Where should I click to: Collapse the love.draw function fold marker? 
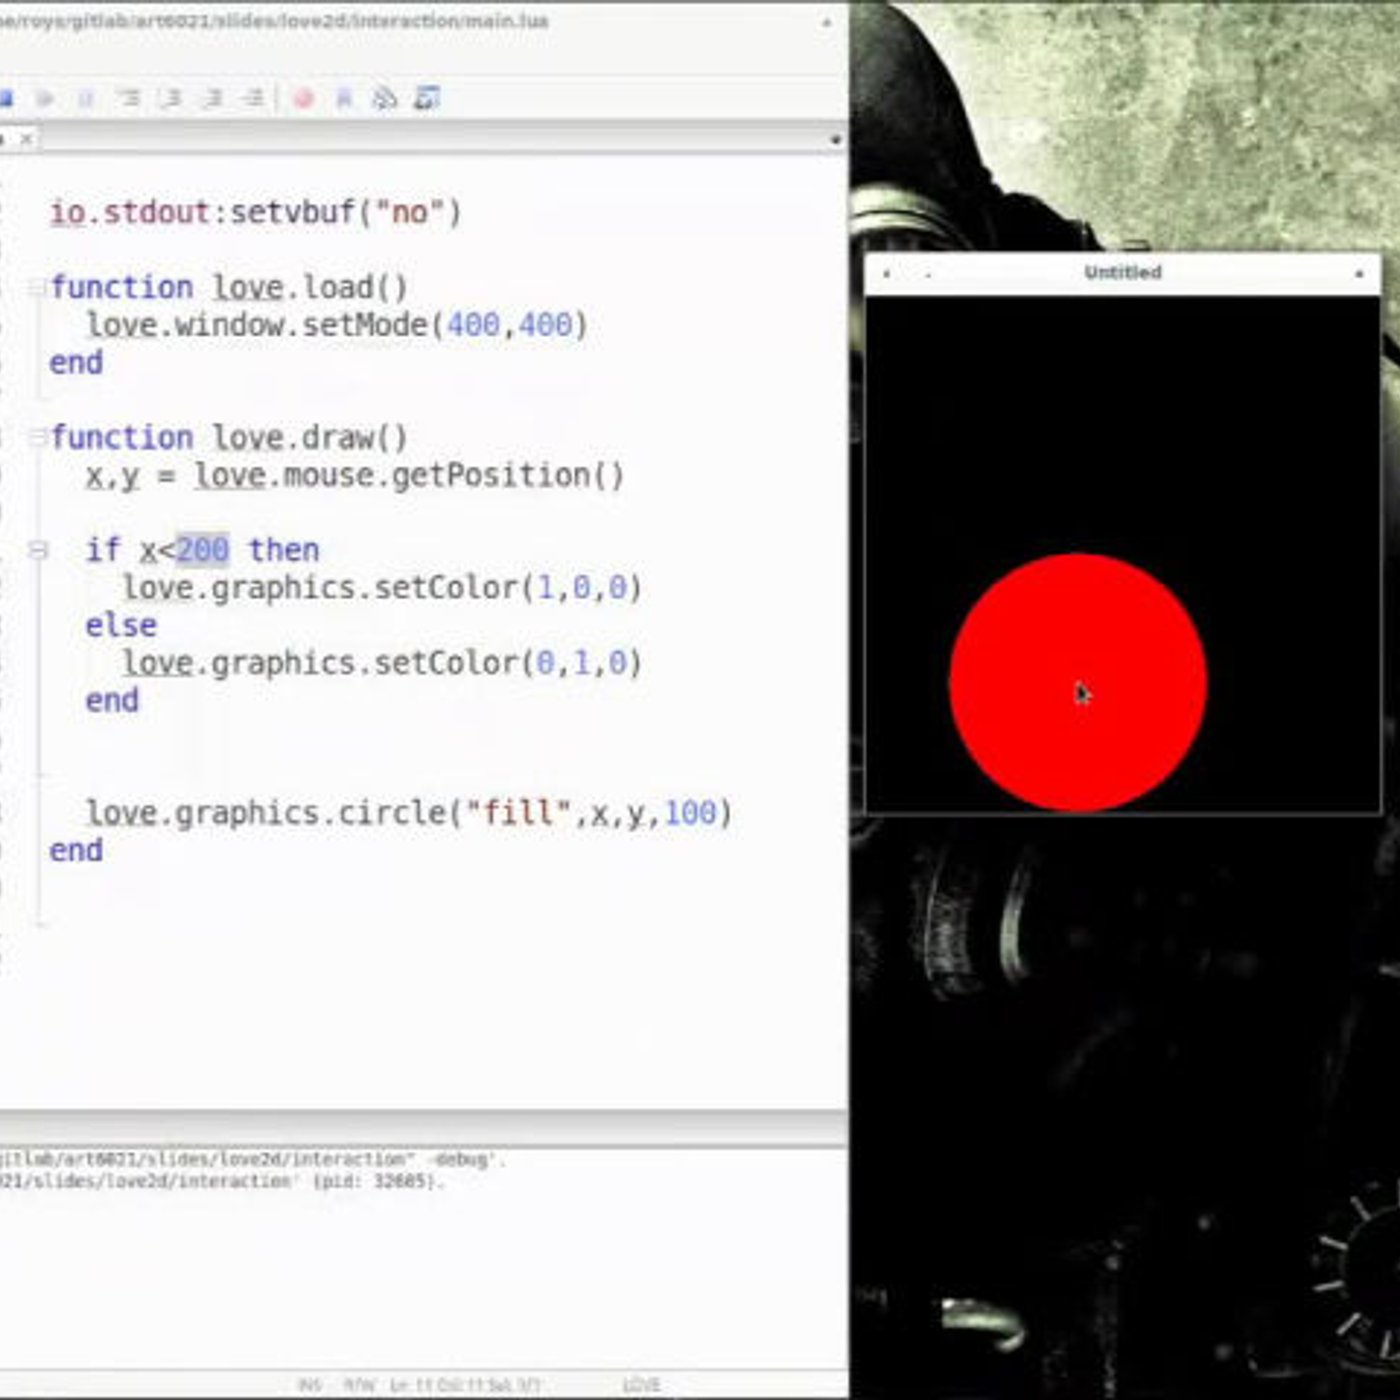pyautogui.click(x=38, y=437)
